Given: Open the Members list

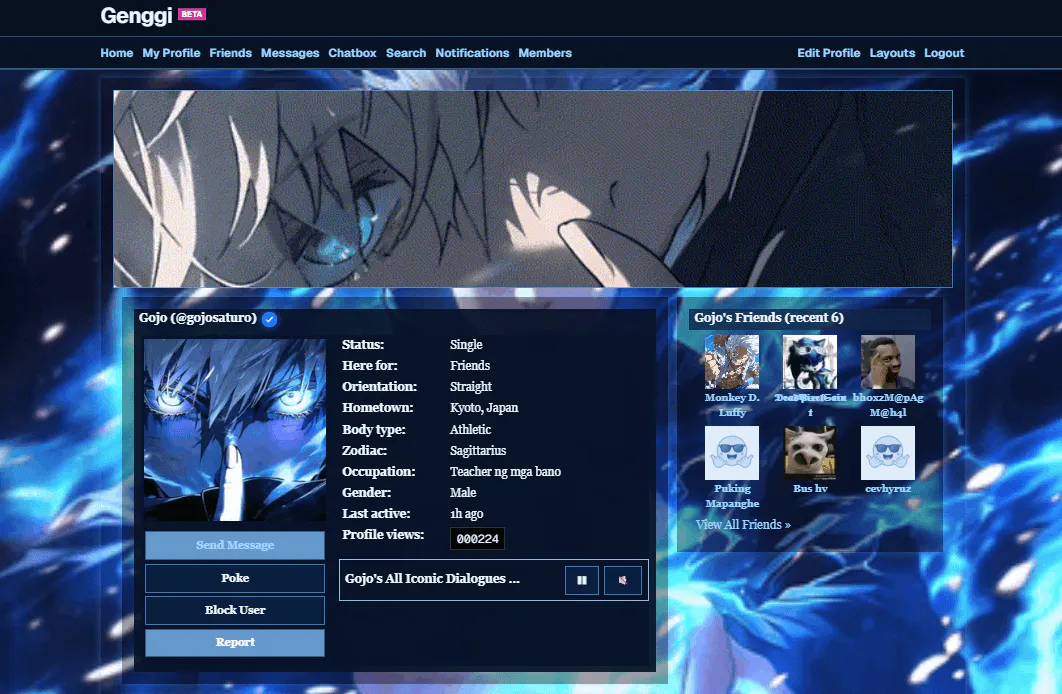Looking at the screenshot, I should tap(545, 53).
